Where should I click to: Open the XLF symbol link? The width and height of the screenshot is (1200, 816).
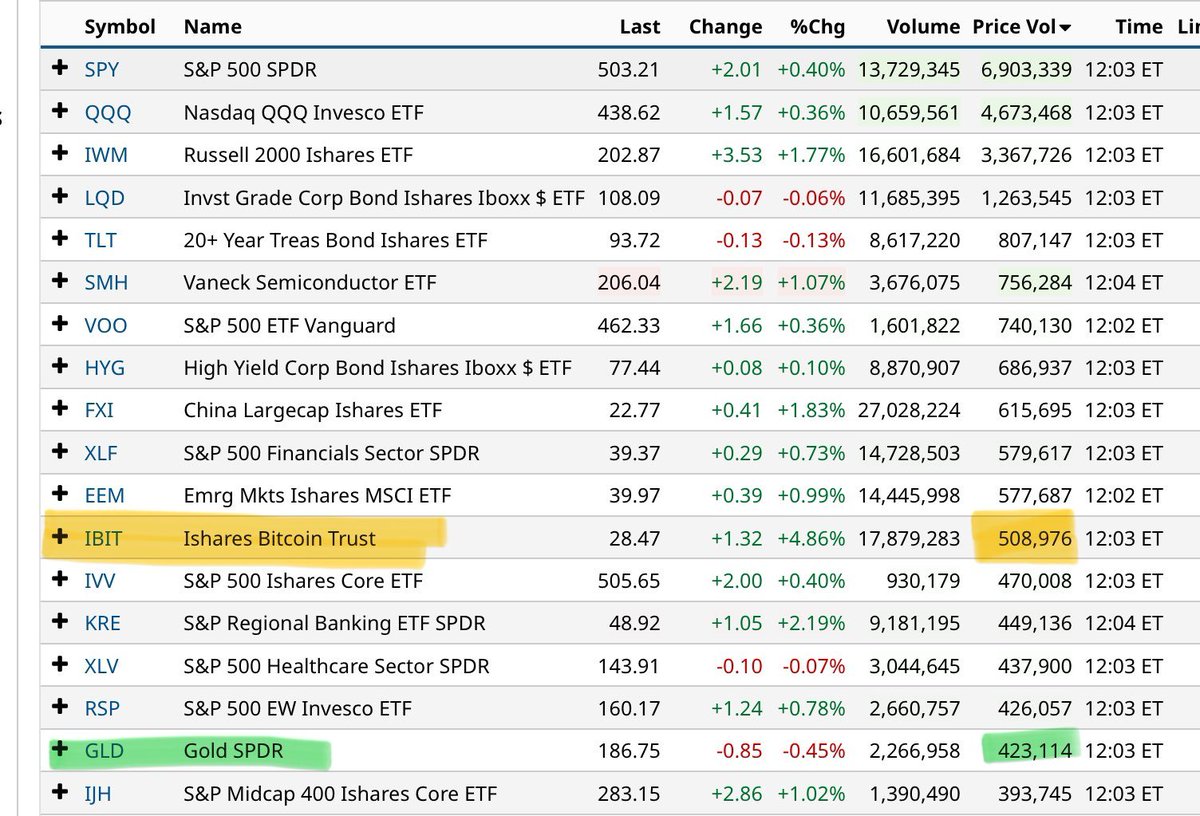point(101,453)
